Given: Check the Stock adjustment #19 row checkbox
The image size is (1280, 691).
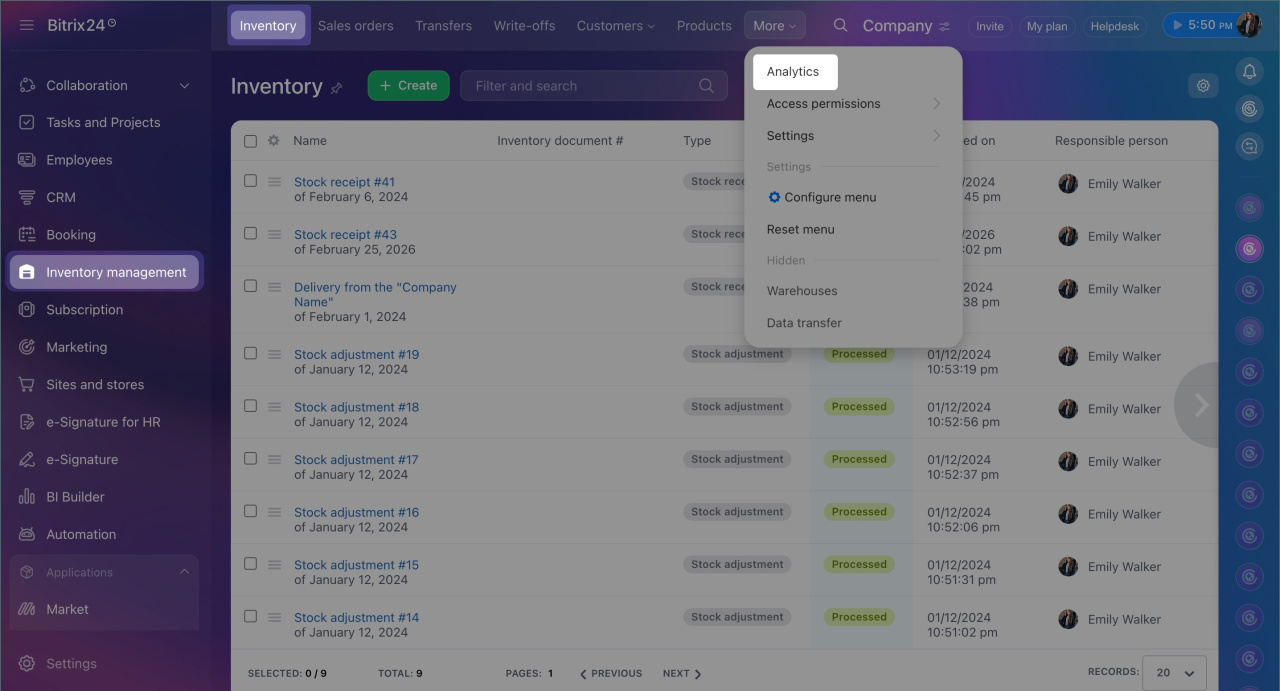Looking at the screenshot, I should click(251, 353).
